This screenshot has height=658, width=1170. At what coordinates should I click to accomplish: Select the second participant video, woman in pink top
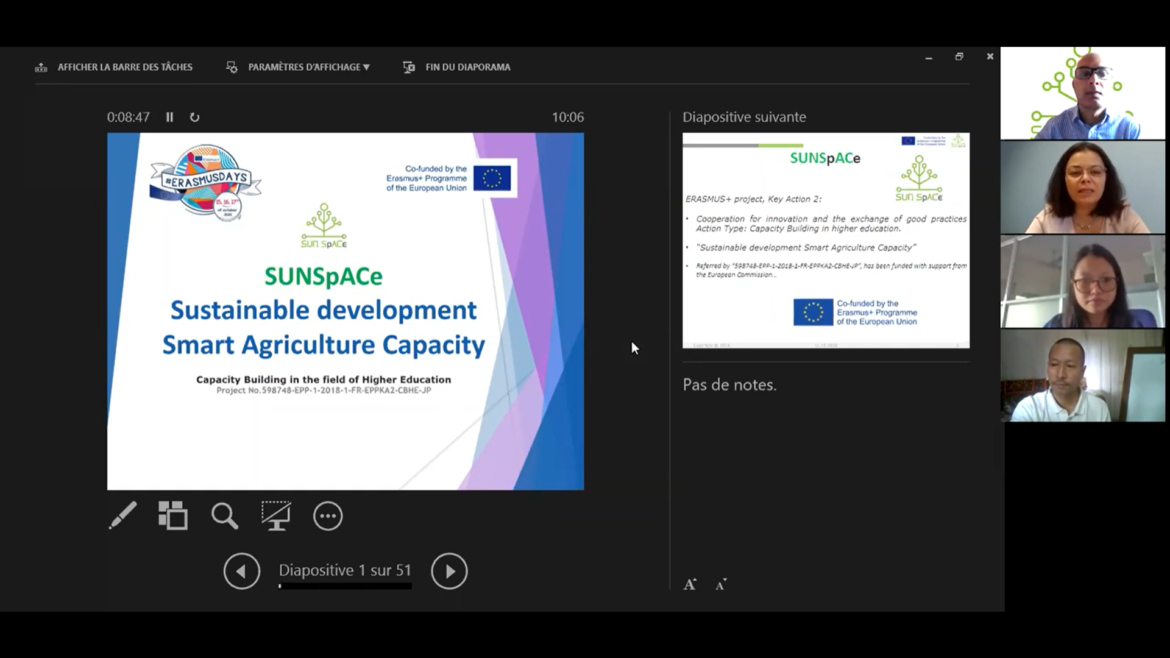pyautogui.click(x=1083, y=187)
